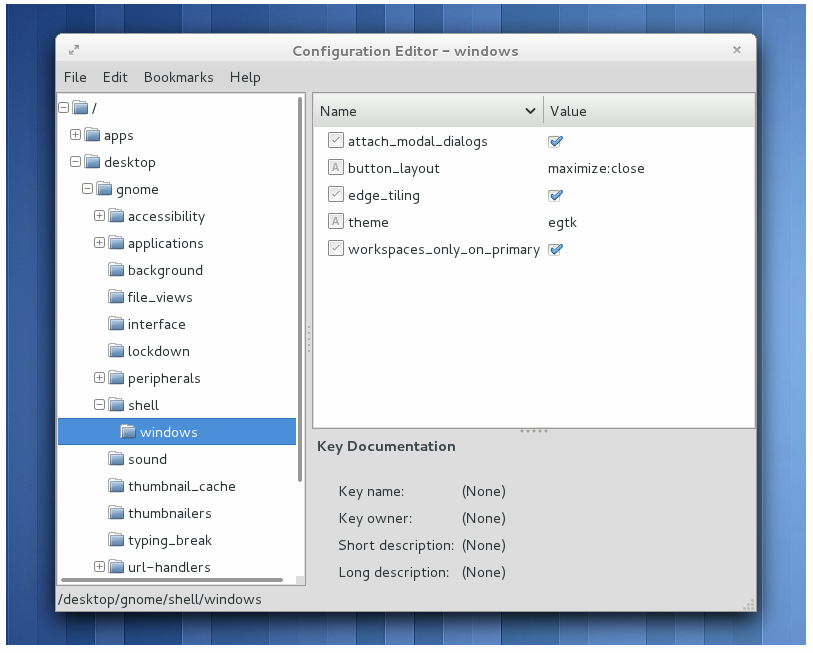Open the Bookmarks menu
The image size is (813, 653).
[178, 77]
